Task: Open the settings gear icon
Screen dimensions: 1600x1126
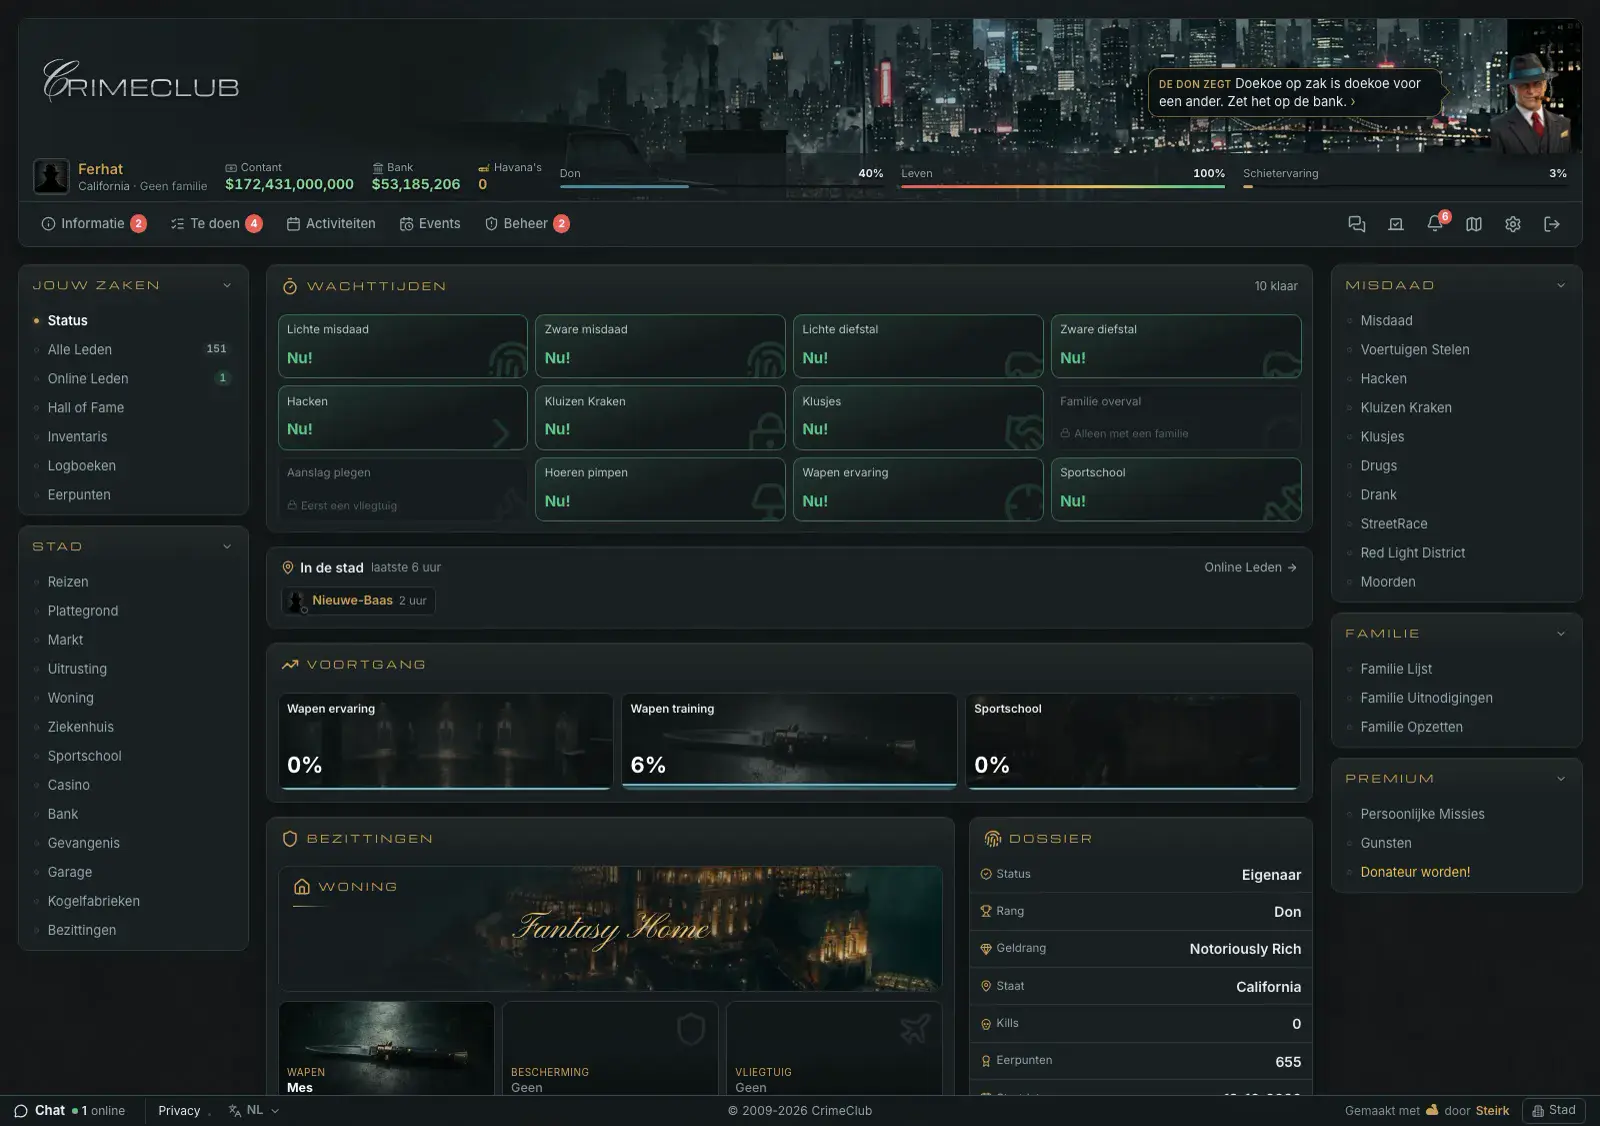Action: pos(1513,224)
